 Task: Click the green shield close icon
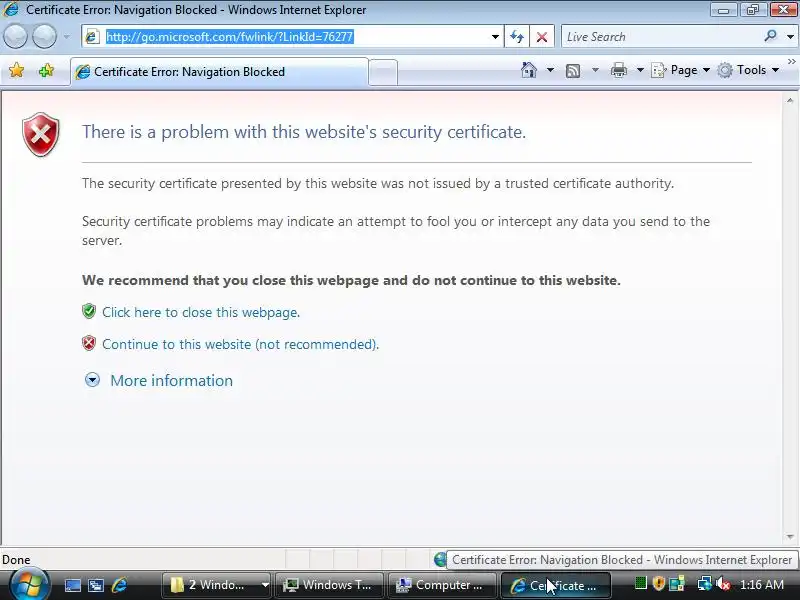89,311
